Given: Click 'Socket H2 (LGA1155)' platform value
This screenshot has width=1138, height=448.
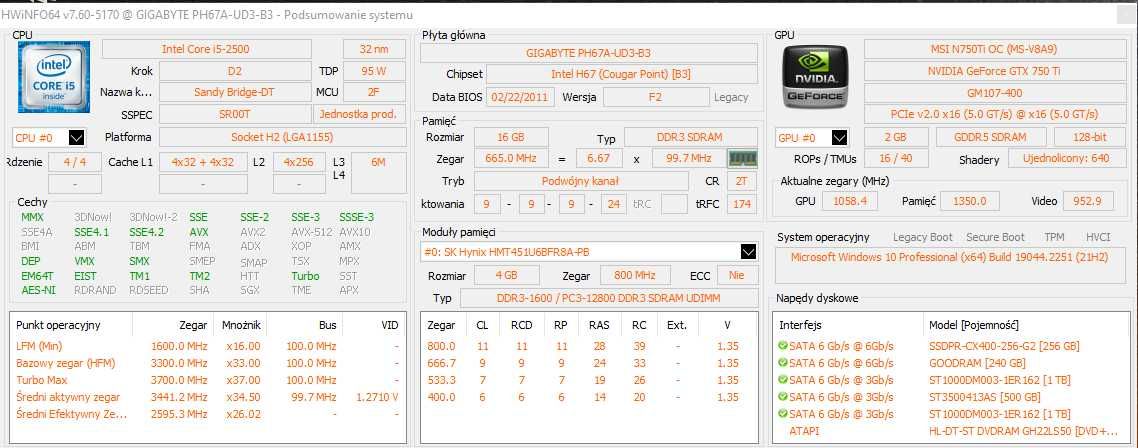Looking at the screenshot, I should pyautogui.click(x=282, y=137).
